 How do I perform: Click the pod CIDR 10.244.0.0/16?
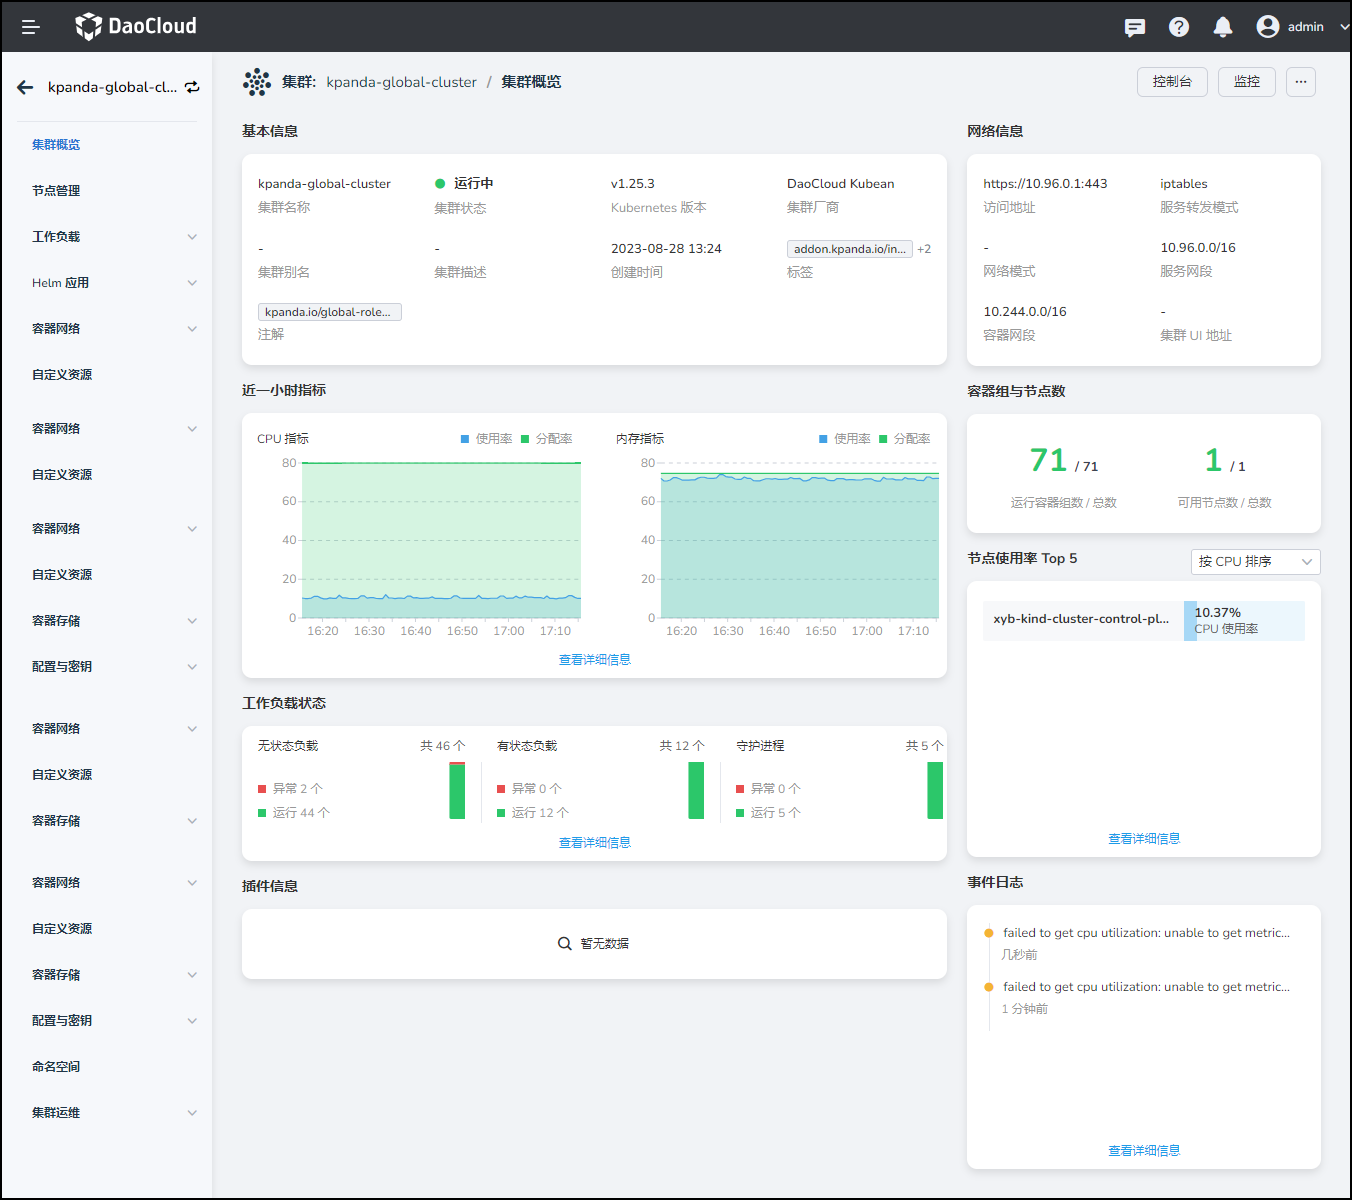pyautogui.click(x=1025, y=312)
